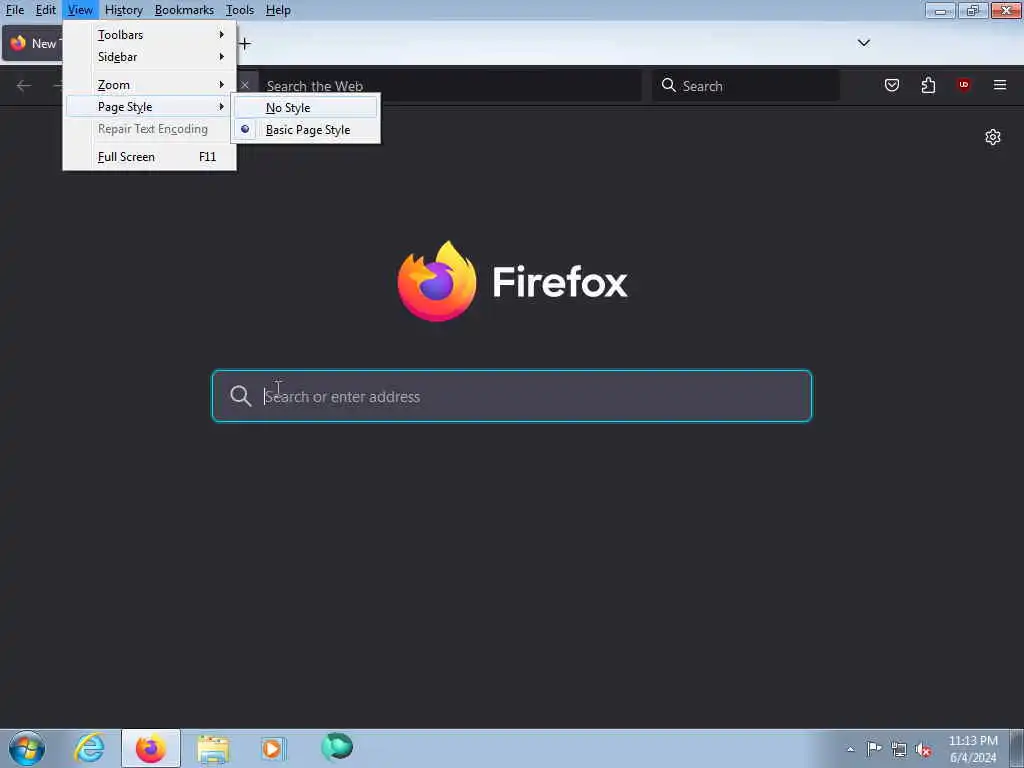Open the Windows Start menu

click(27, 748)
